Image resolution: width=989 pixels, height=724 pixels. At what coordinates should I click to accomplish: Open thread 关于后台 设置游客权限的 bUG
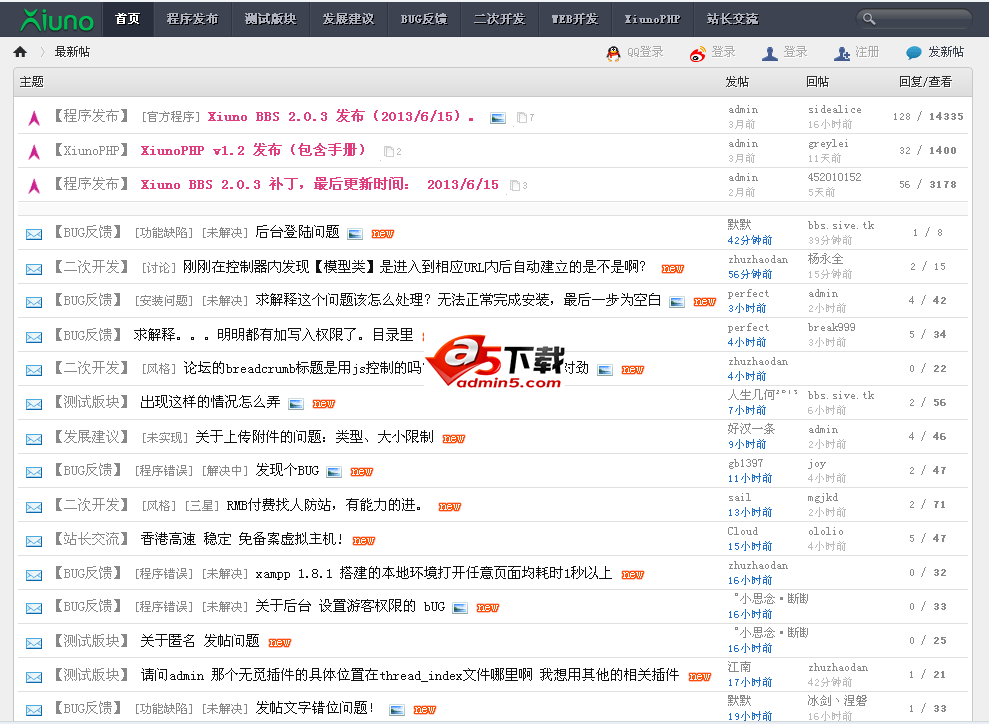point(350,607)
